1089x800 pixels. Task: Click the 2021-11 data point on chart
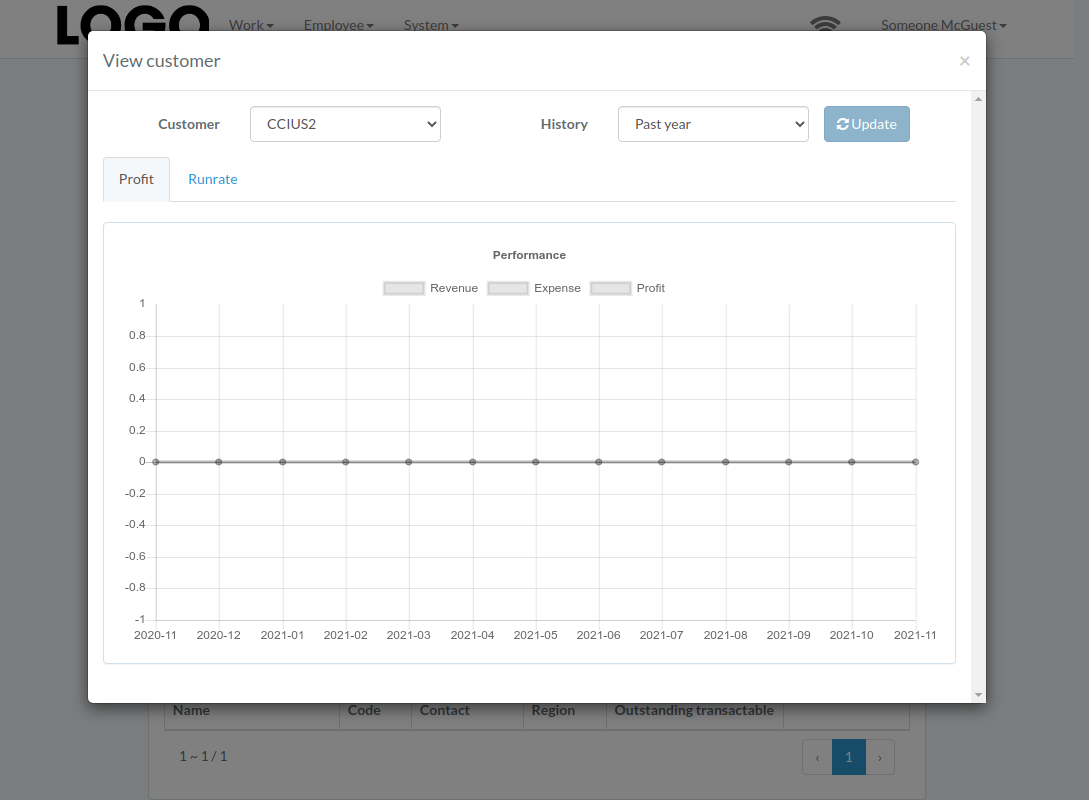point(915,462)
